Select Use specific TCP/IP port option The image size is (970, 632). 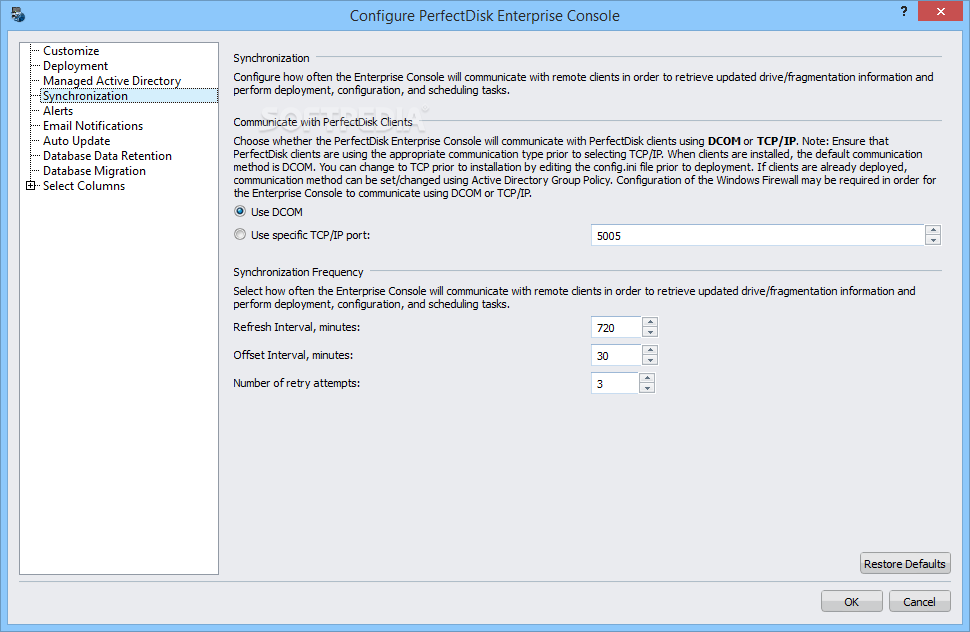(x=240, y=234)
